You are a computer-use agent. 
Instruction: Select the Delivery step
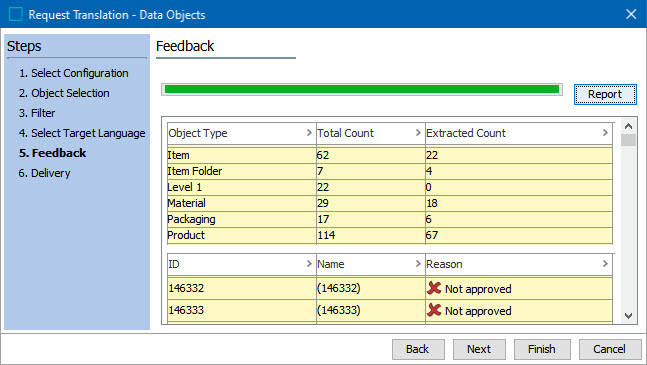(44, 173)
